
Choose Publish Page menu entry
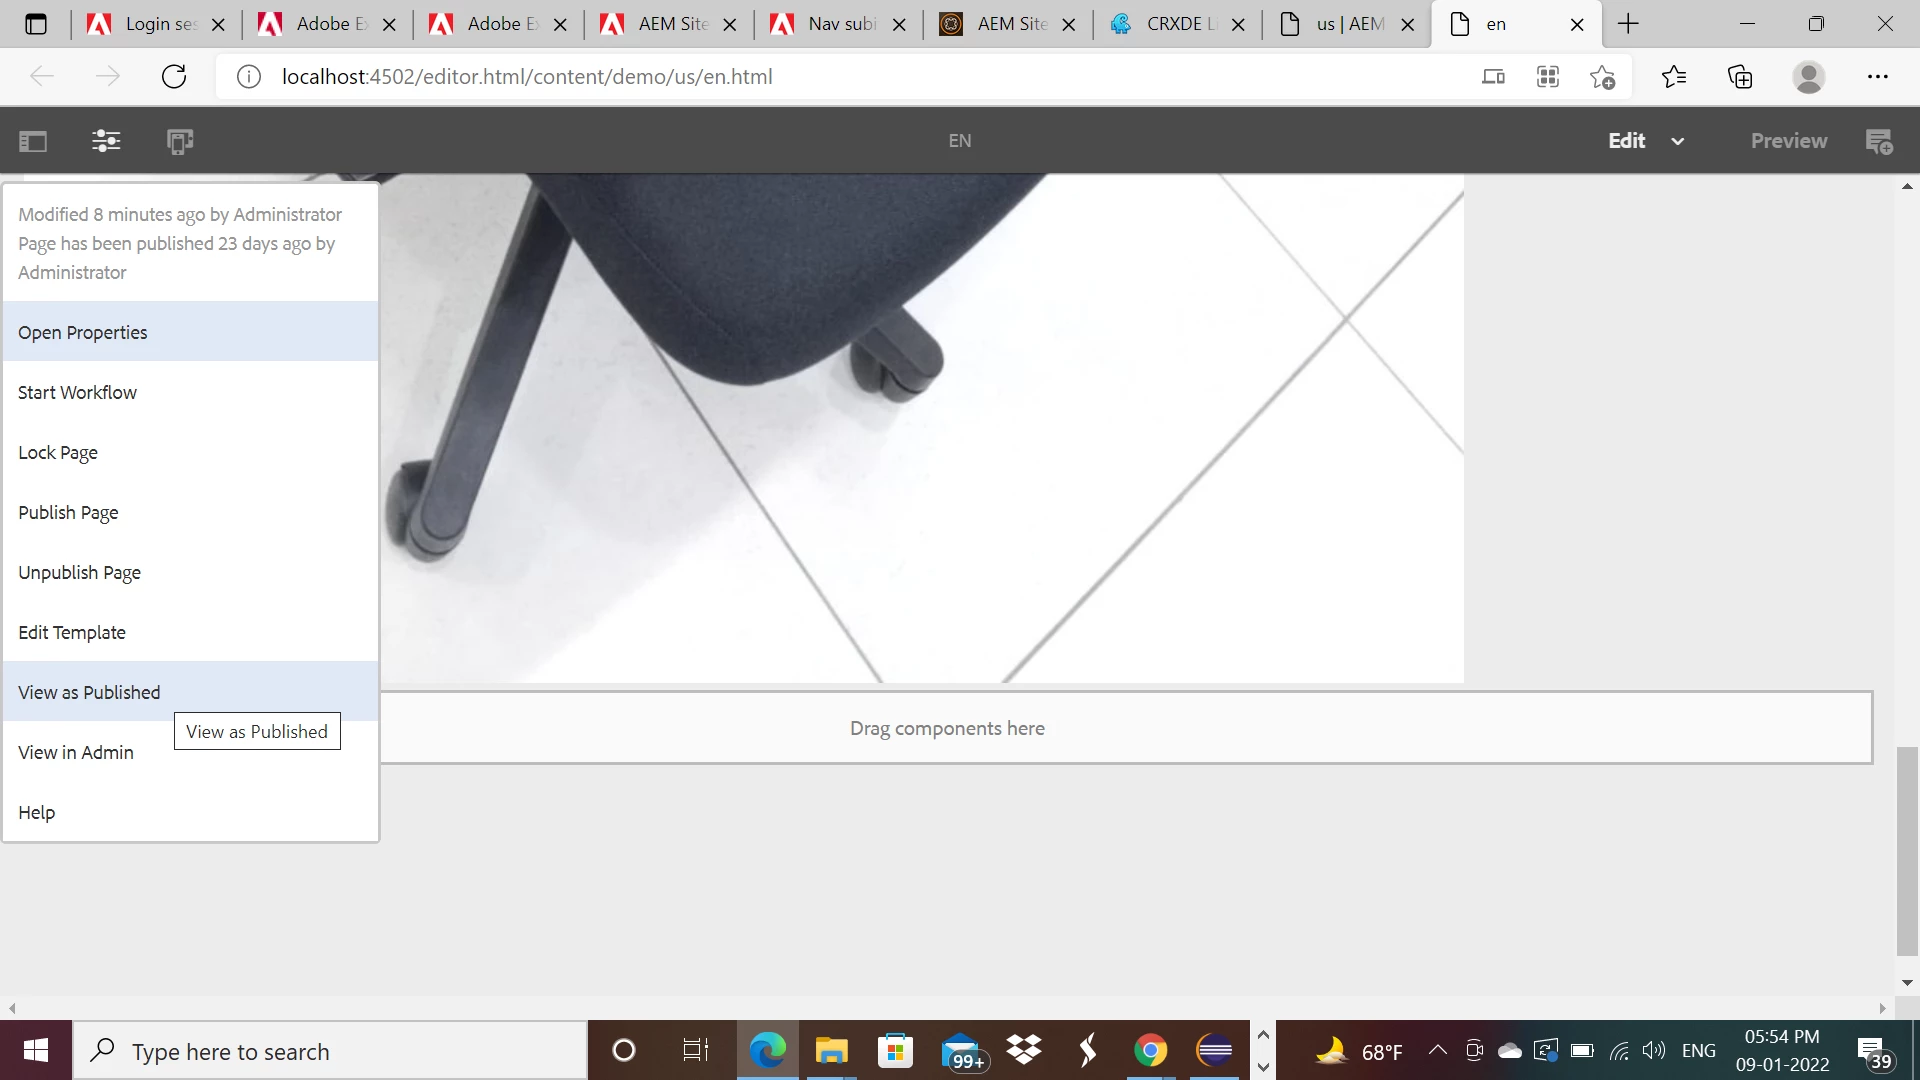click(68, 512)
